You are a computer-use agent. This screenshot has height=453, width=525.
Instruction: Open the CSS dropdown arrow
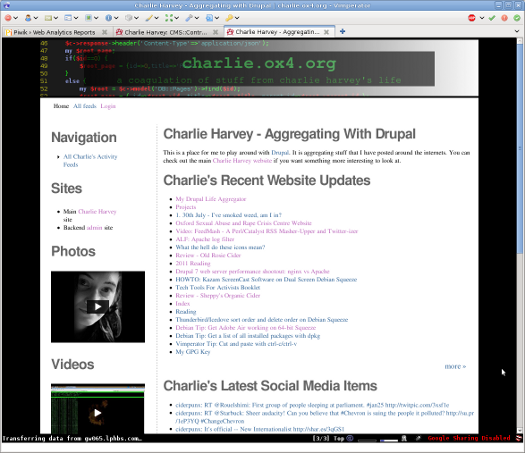tap(56, 18)
